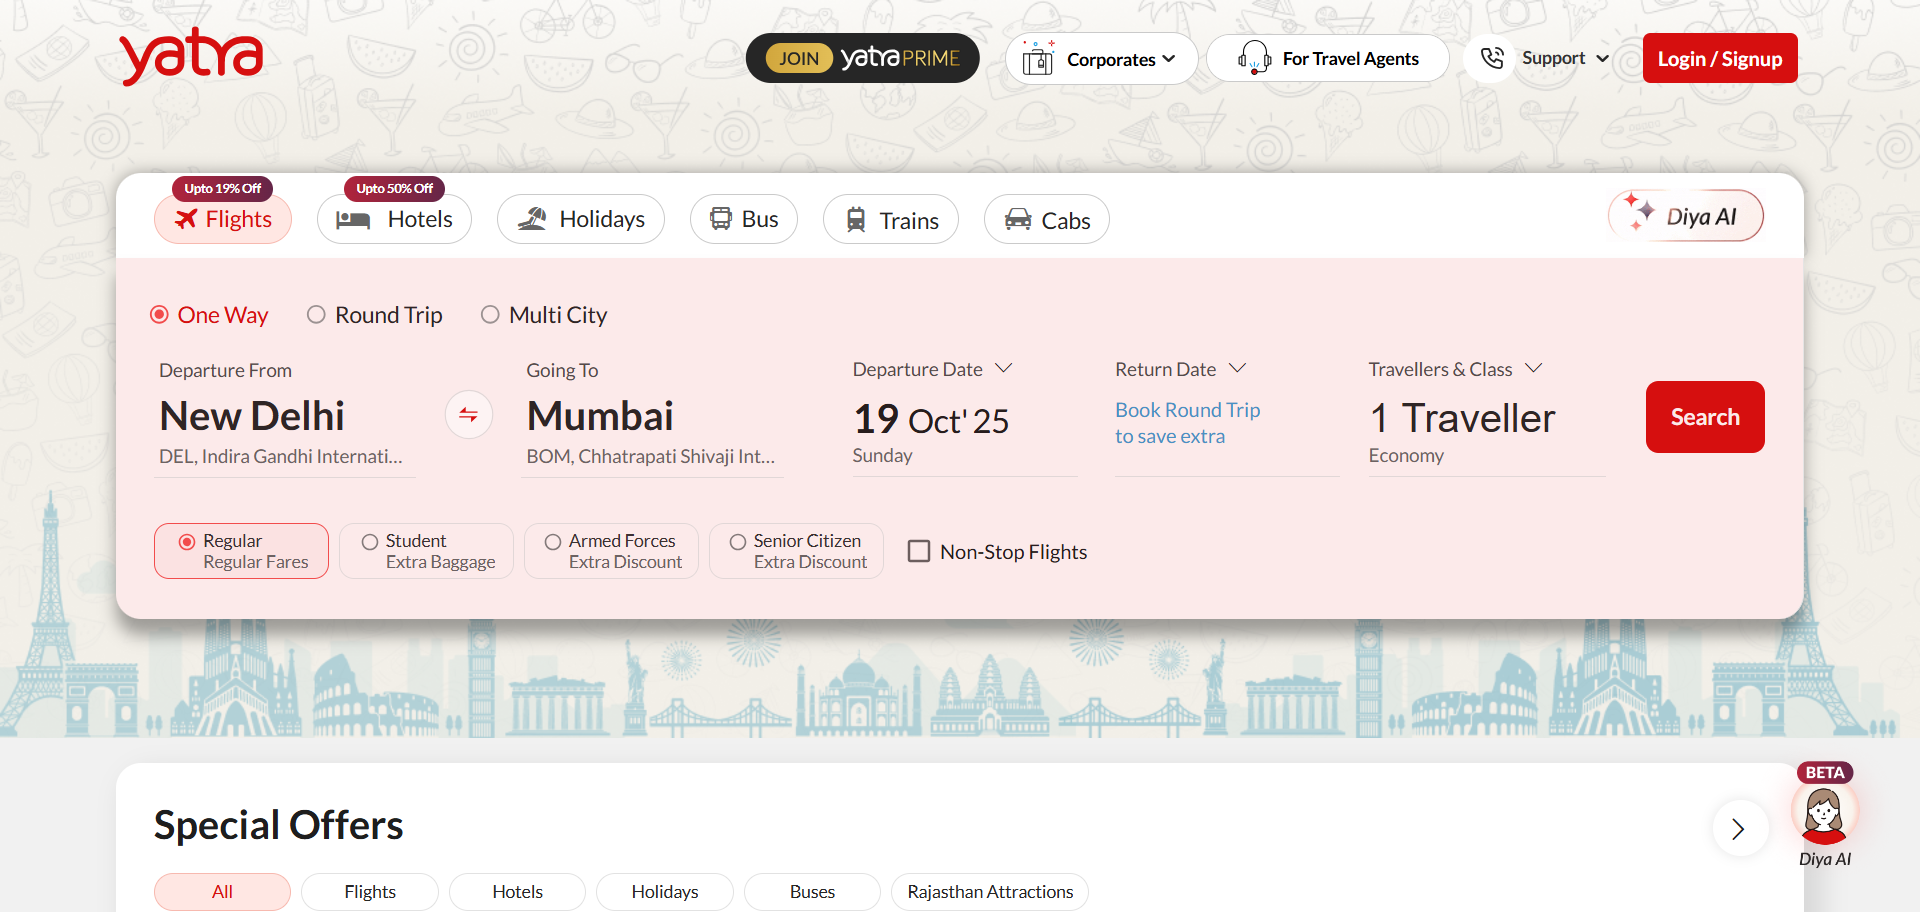Select the Round Trip option

(x=316, y=315)
